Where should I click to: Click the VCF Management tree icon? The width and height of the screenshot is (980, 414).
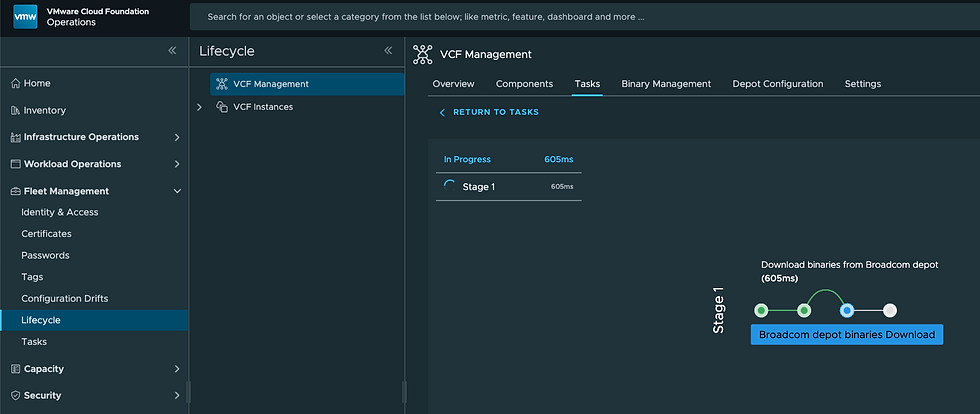coord(222,84)
